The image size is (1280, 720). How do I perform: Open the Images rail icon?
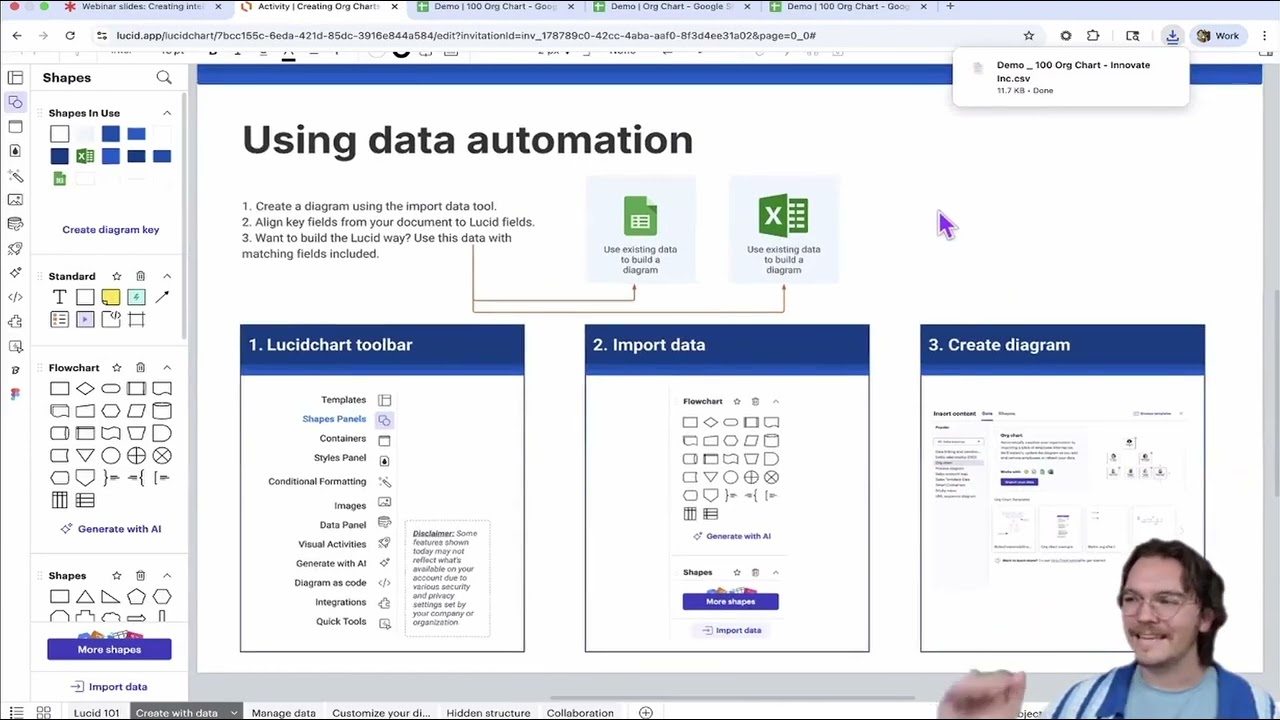pos(15,199)
